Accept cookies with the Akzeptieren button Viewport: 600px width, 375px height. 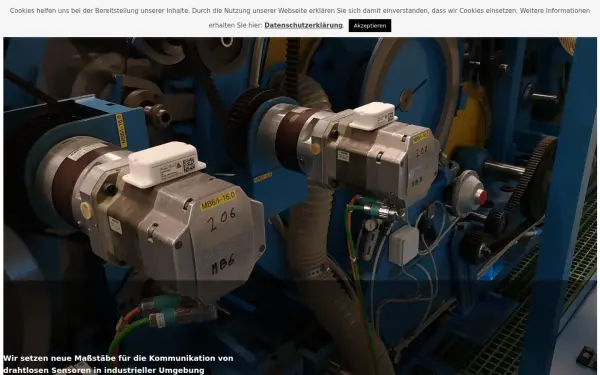tap(370, 26)
